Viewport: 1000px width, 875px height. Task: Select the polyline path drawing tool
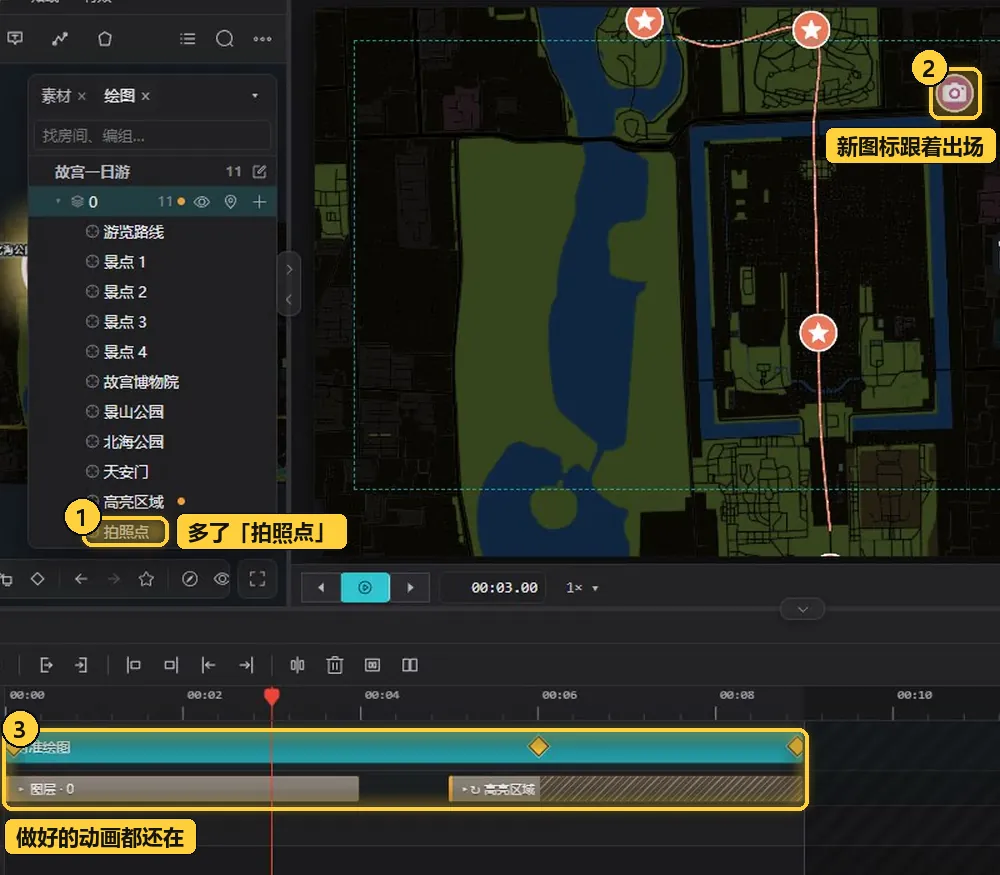[60, 39]
